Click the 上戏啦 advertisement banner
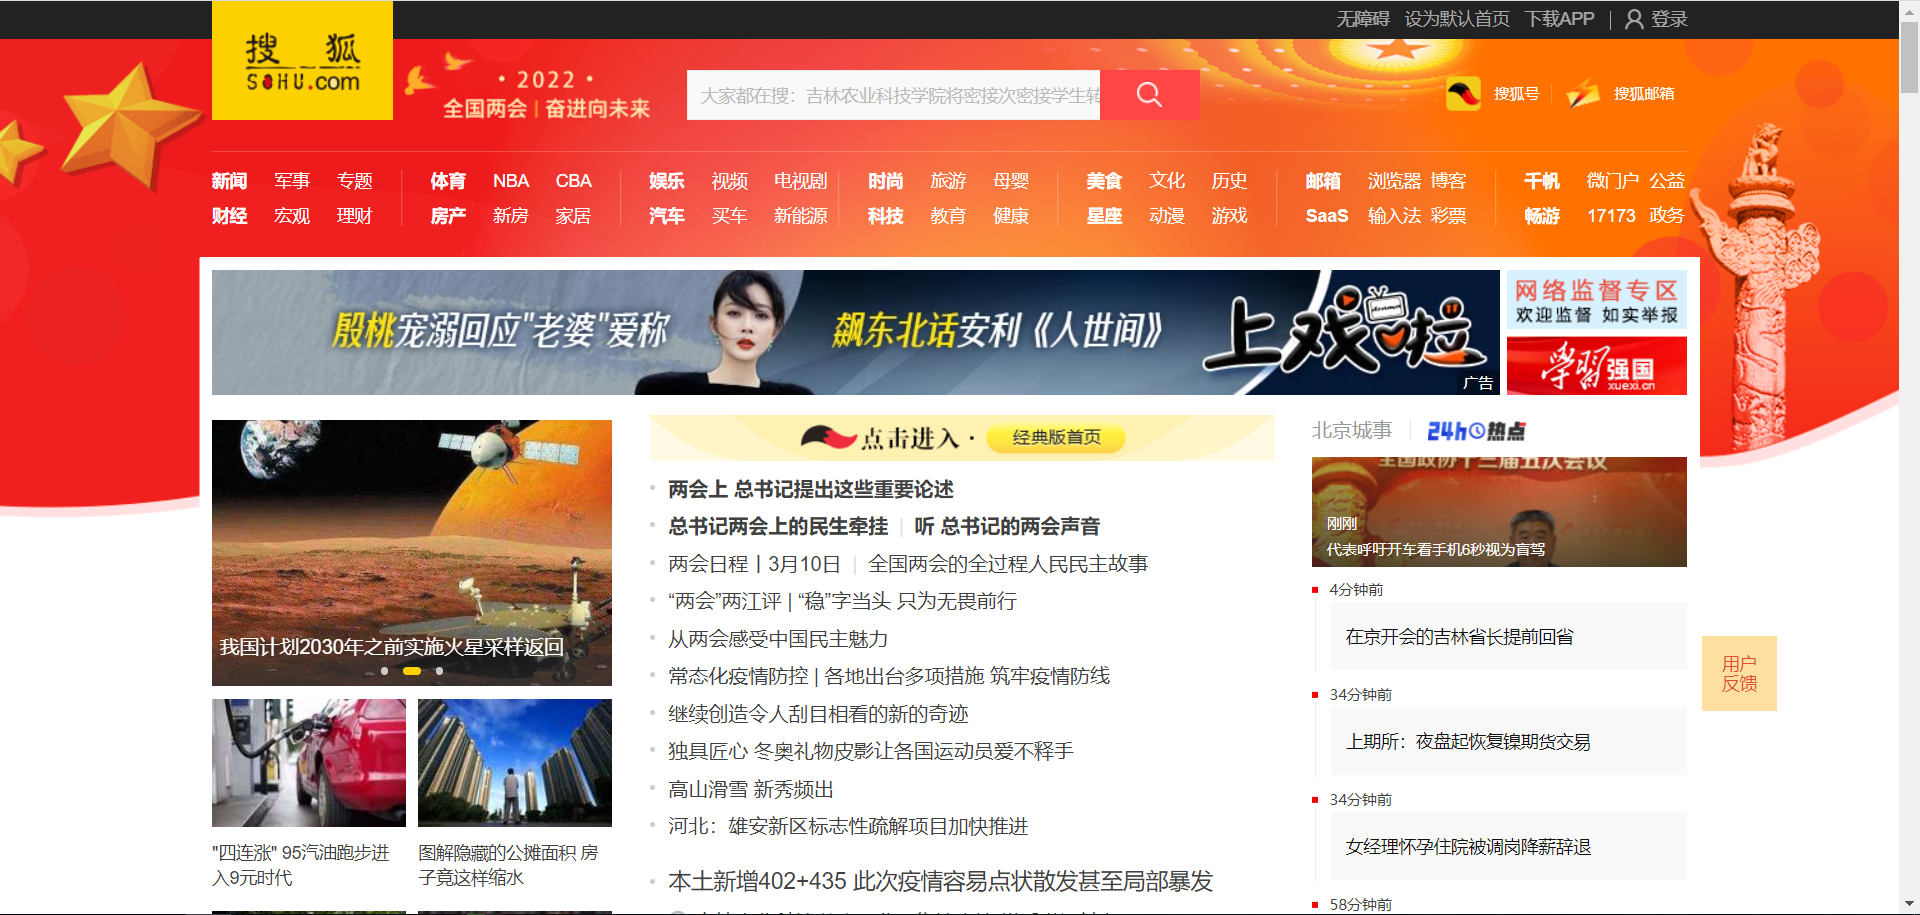The width and height of the screenshot is (1920, 915). point(855,332)
